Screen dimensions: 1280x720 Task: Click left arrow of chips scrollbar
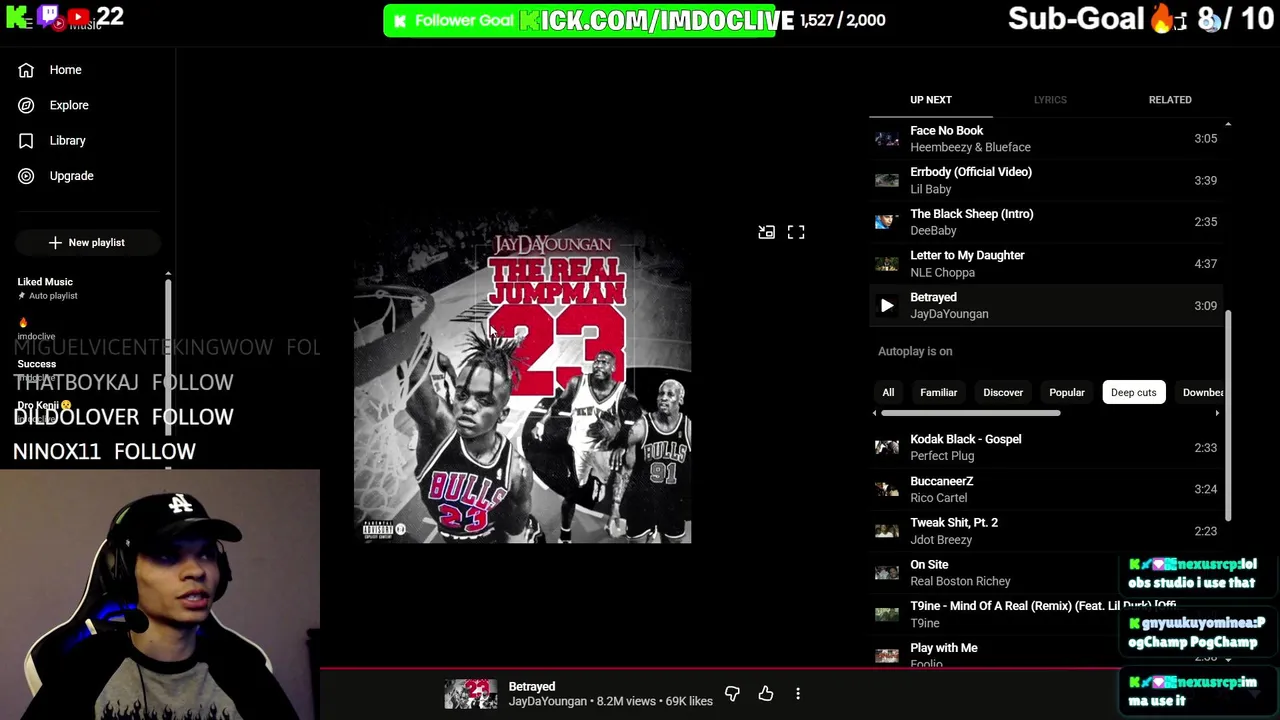874,413
